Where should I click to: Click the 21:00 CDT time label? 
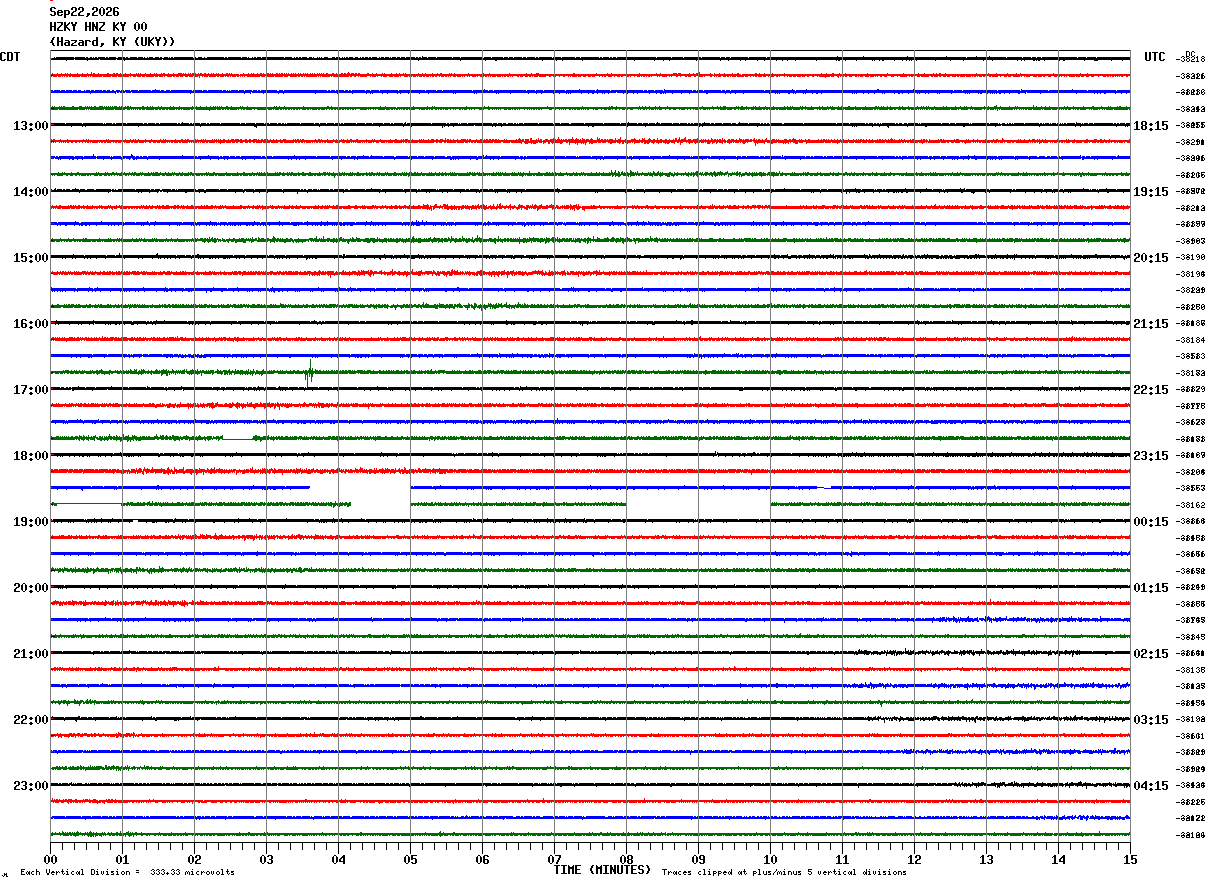point(31,654)
